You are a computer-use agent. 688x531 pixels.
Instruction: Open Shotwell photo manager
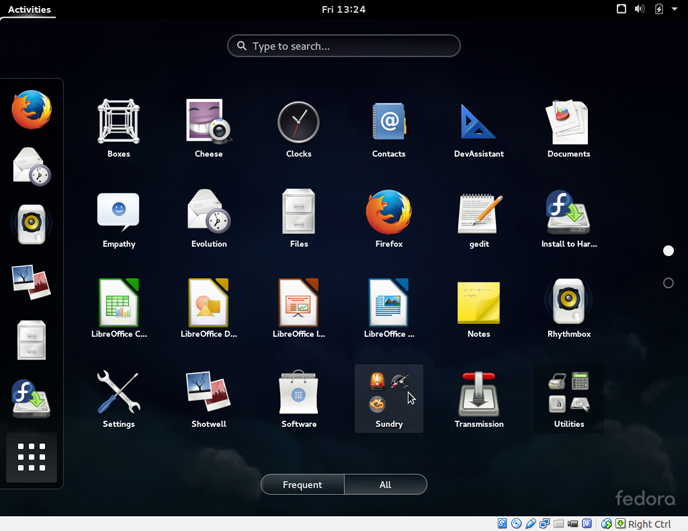pos(208,393)
